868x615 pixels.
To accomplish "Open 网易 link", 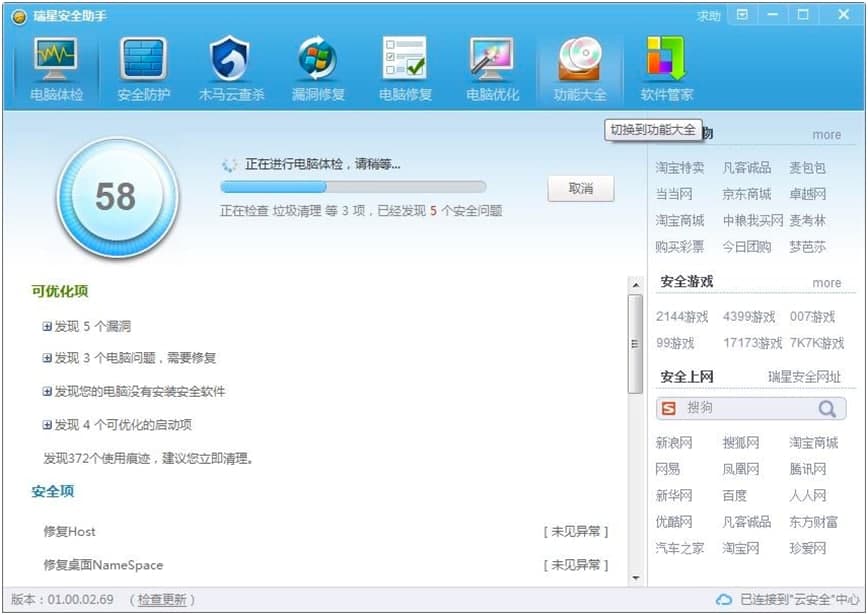I will (x=668, y=469).
